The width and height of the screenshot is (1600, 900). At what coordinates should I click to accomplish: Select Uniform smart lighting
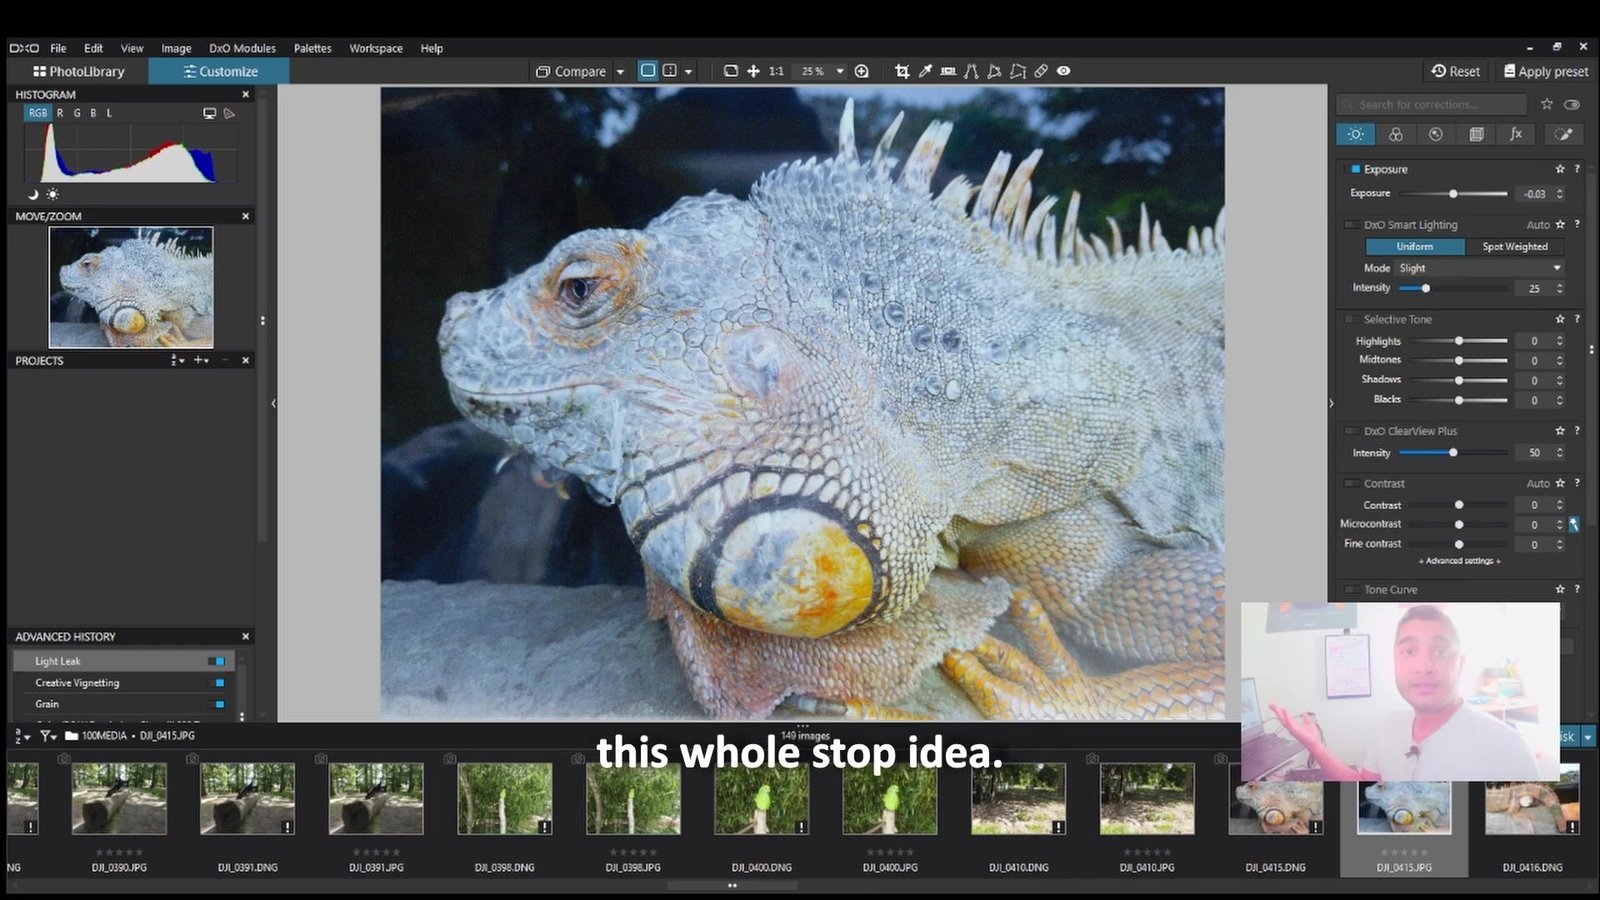pyautogui.click(x=1414, y=246)
